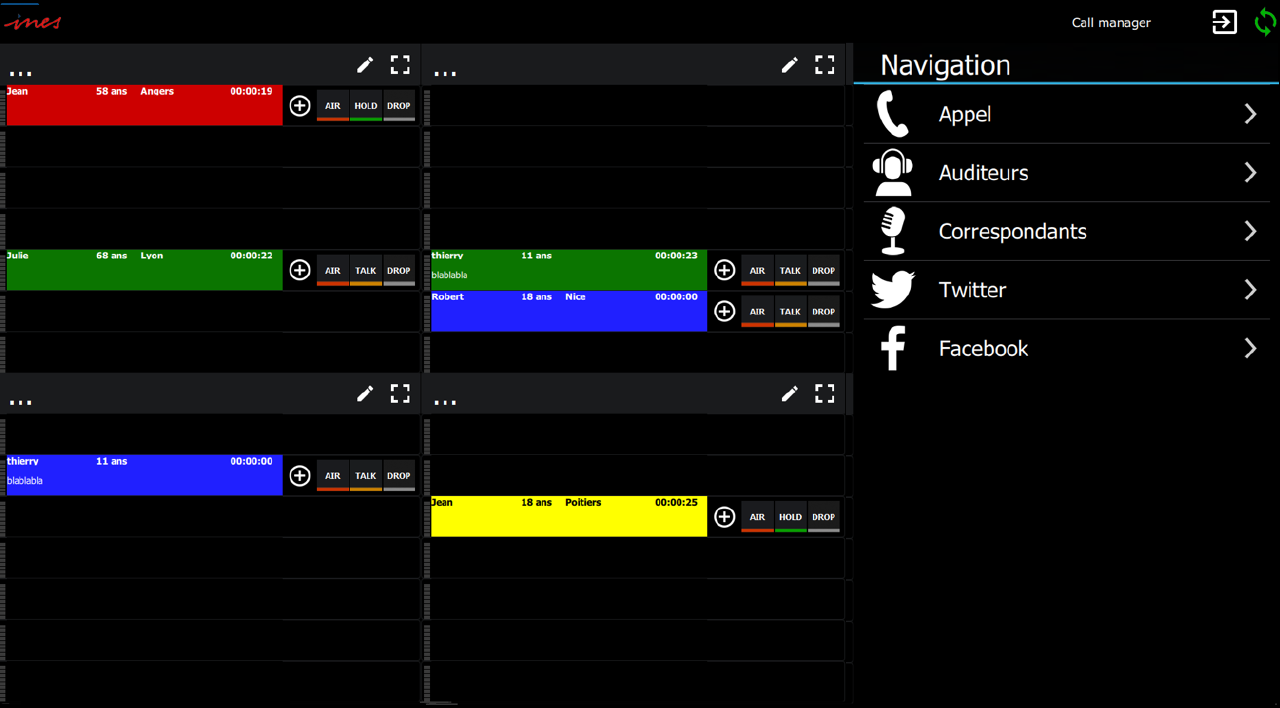Screen dimensions: 1280x708
Task: Maximize the bottom-left panel with fullscreen icon
Action: pos(400,394)
